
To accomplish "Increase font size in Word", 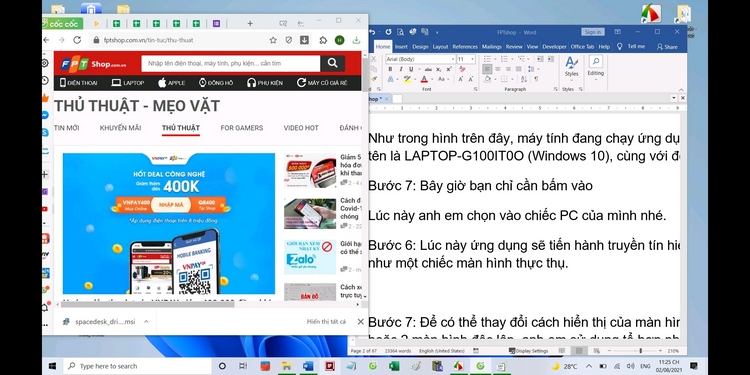I will [x=461, y=79].
